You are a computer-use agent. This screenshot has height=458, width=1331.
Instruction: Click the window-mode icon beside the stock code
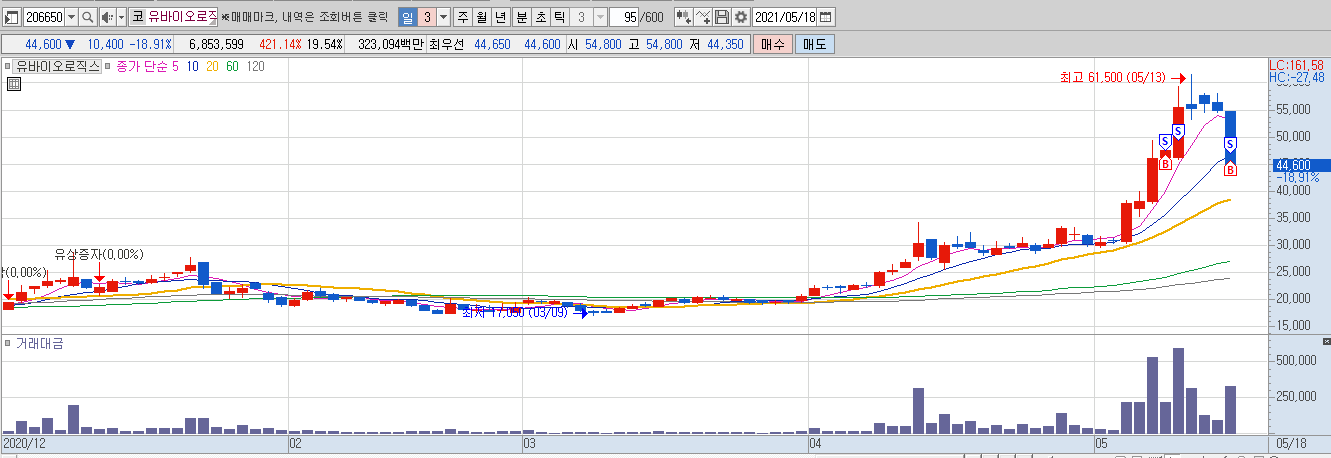pyautogui.click(x=12, y=17)
